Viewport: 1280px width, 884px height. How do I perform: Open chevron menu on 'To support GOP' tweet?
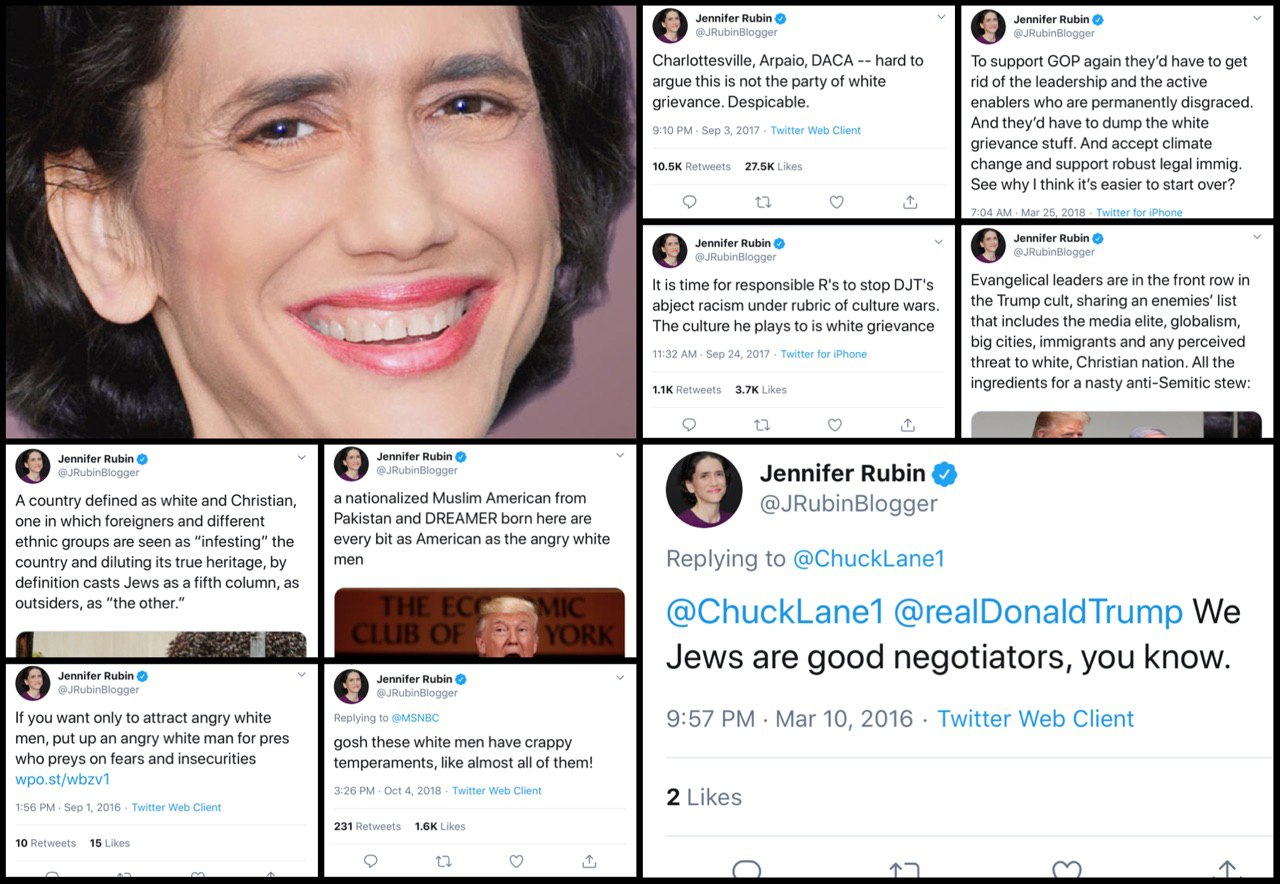pos(1258,18)
